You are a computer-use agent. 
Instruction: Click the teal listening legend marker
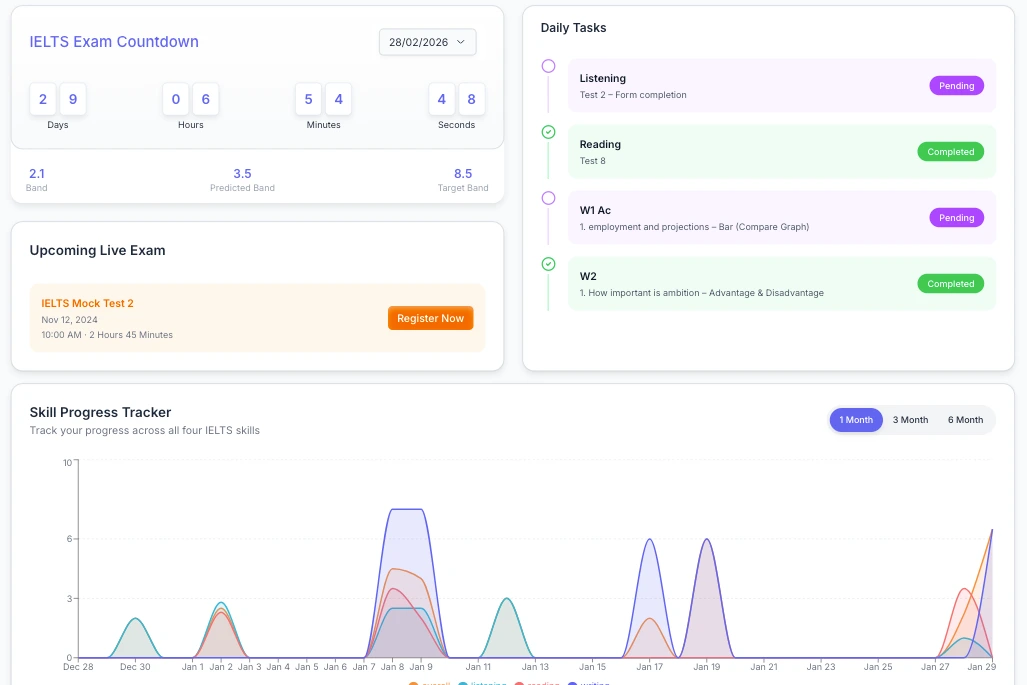pyautogui.click(x=464, y=683)
